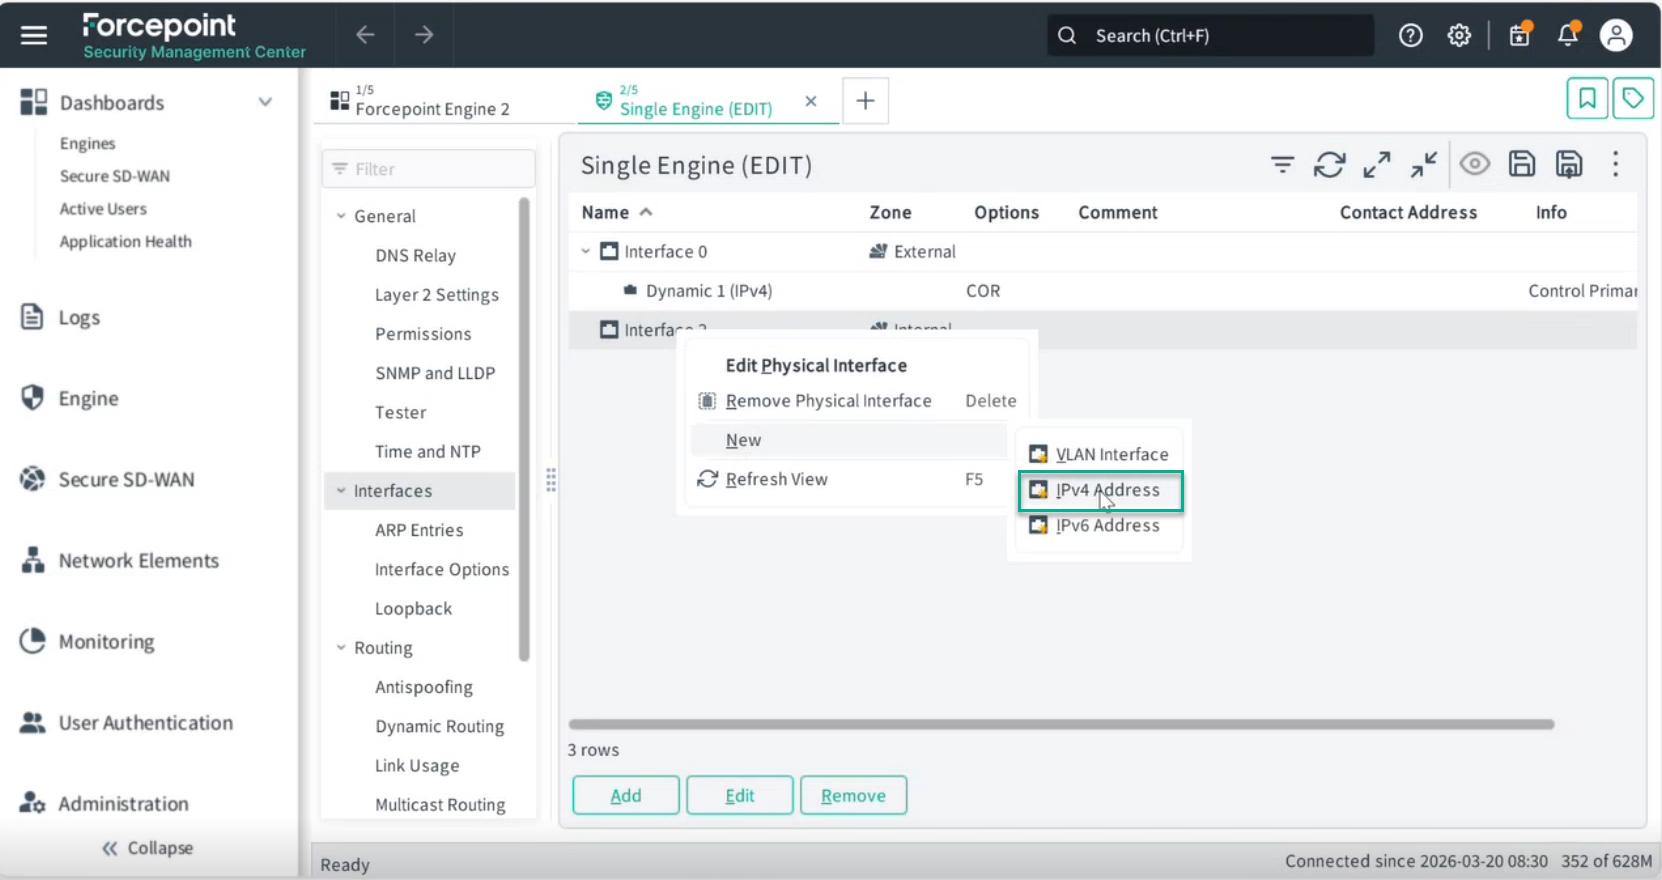This screenshot has height=880, width=1662.
Task: Go forward with the right arrow
Action: [x=424, y=35]
